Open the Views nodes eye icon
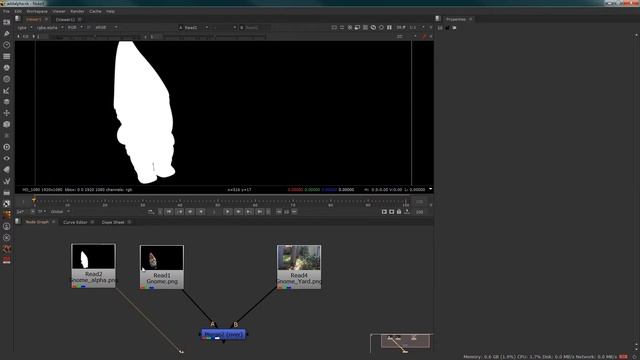Screen dimensions: 640x360 pos(7,158)
